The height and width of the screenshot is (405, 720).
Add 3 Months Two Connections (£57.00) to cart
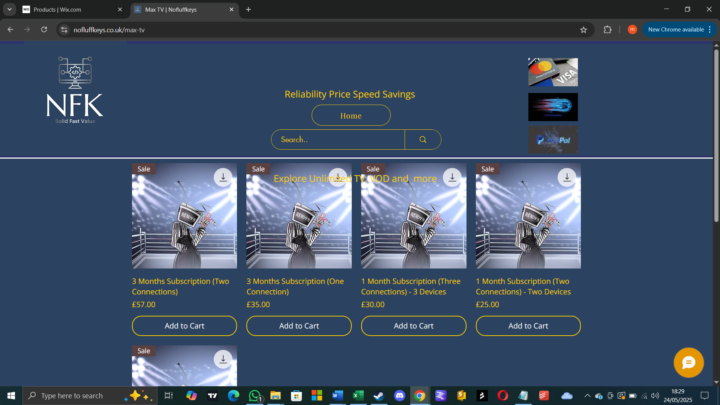click(x=184, y=326)
